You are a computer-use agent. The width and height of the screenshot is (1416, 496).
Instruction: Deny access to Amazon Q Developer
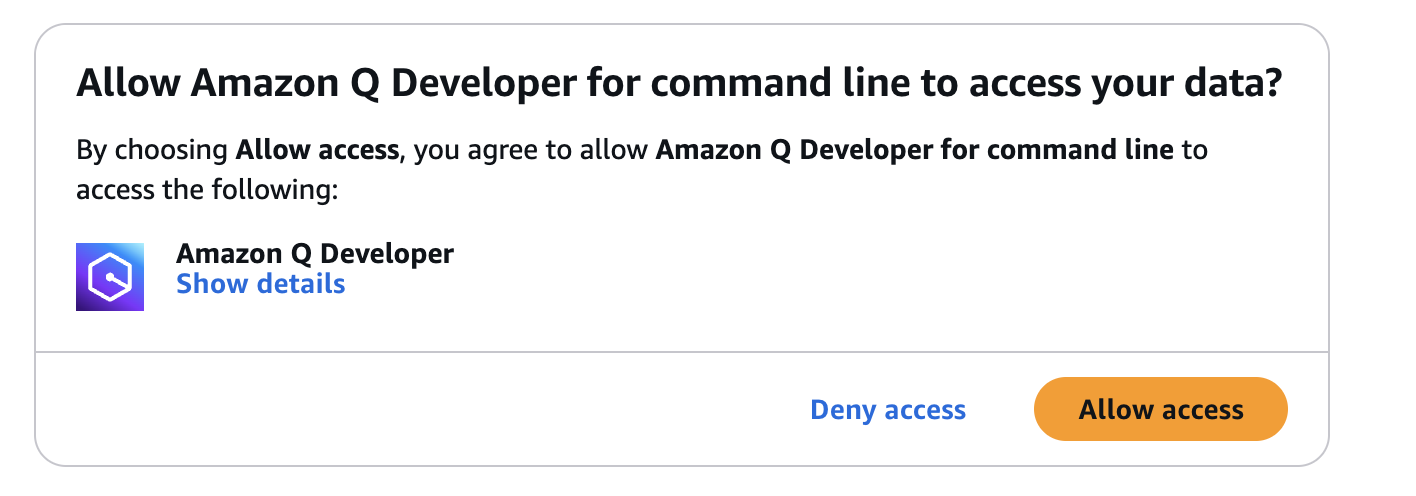point(888,409)
